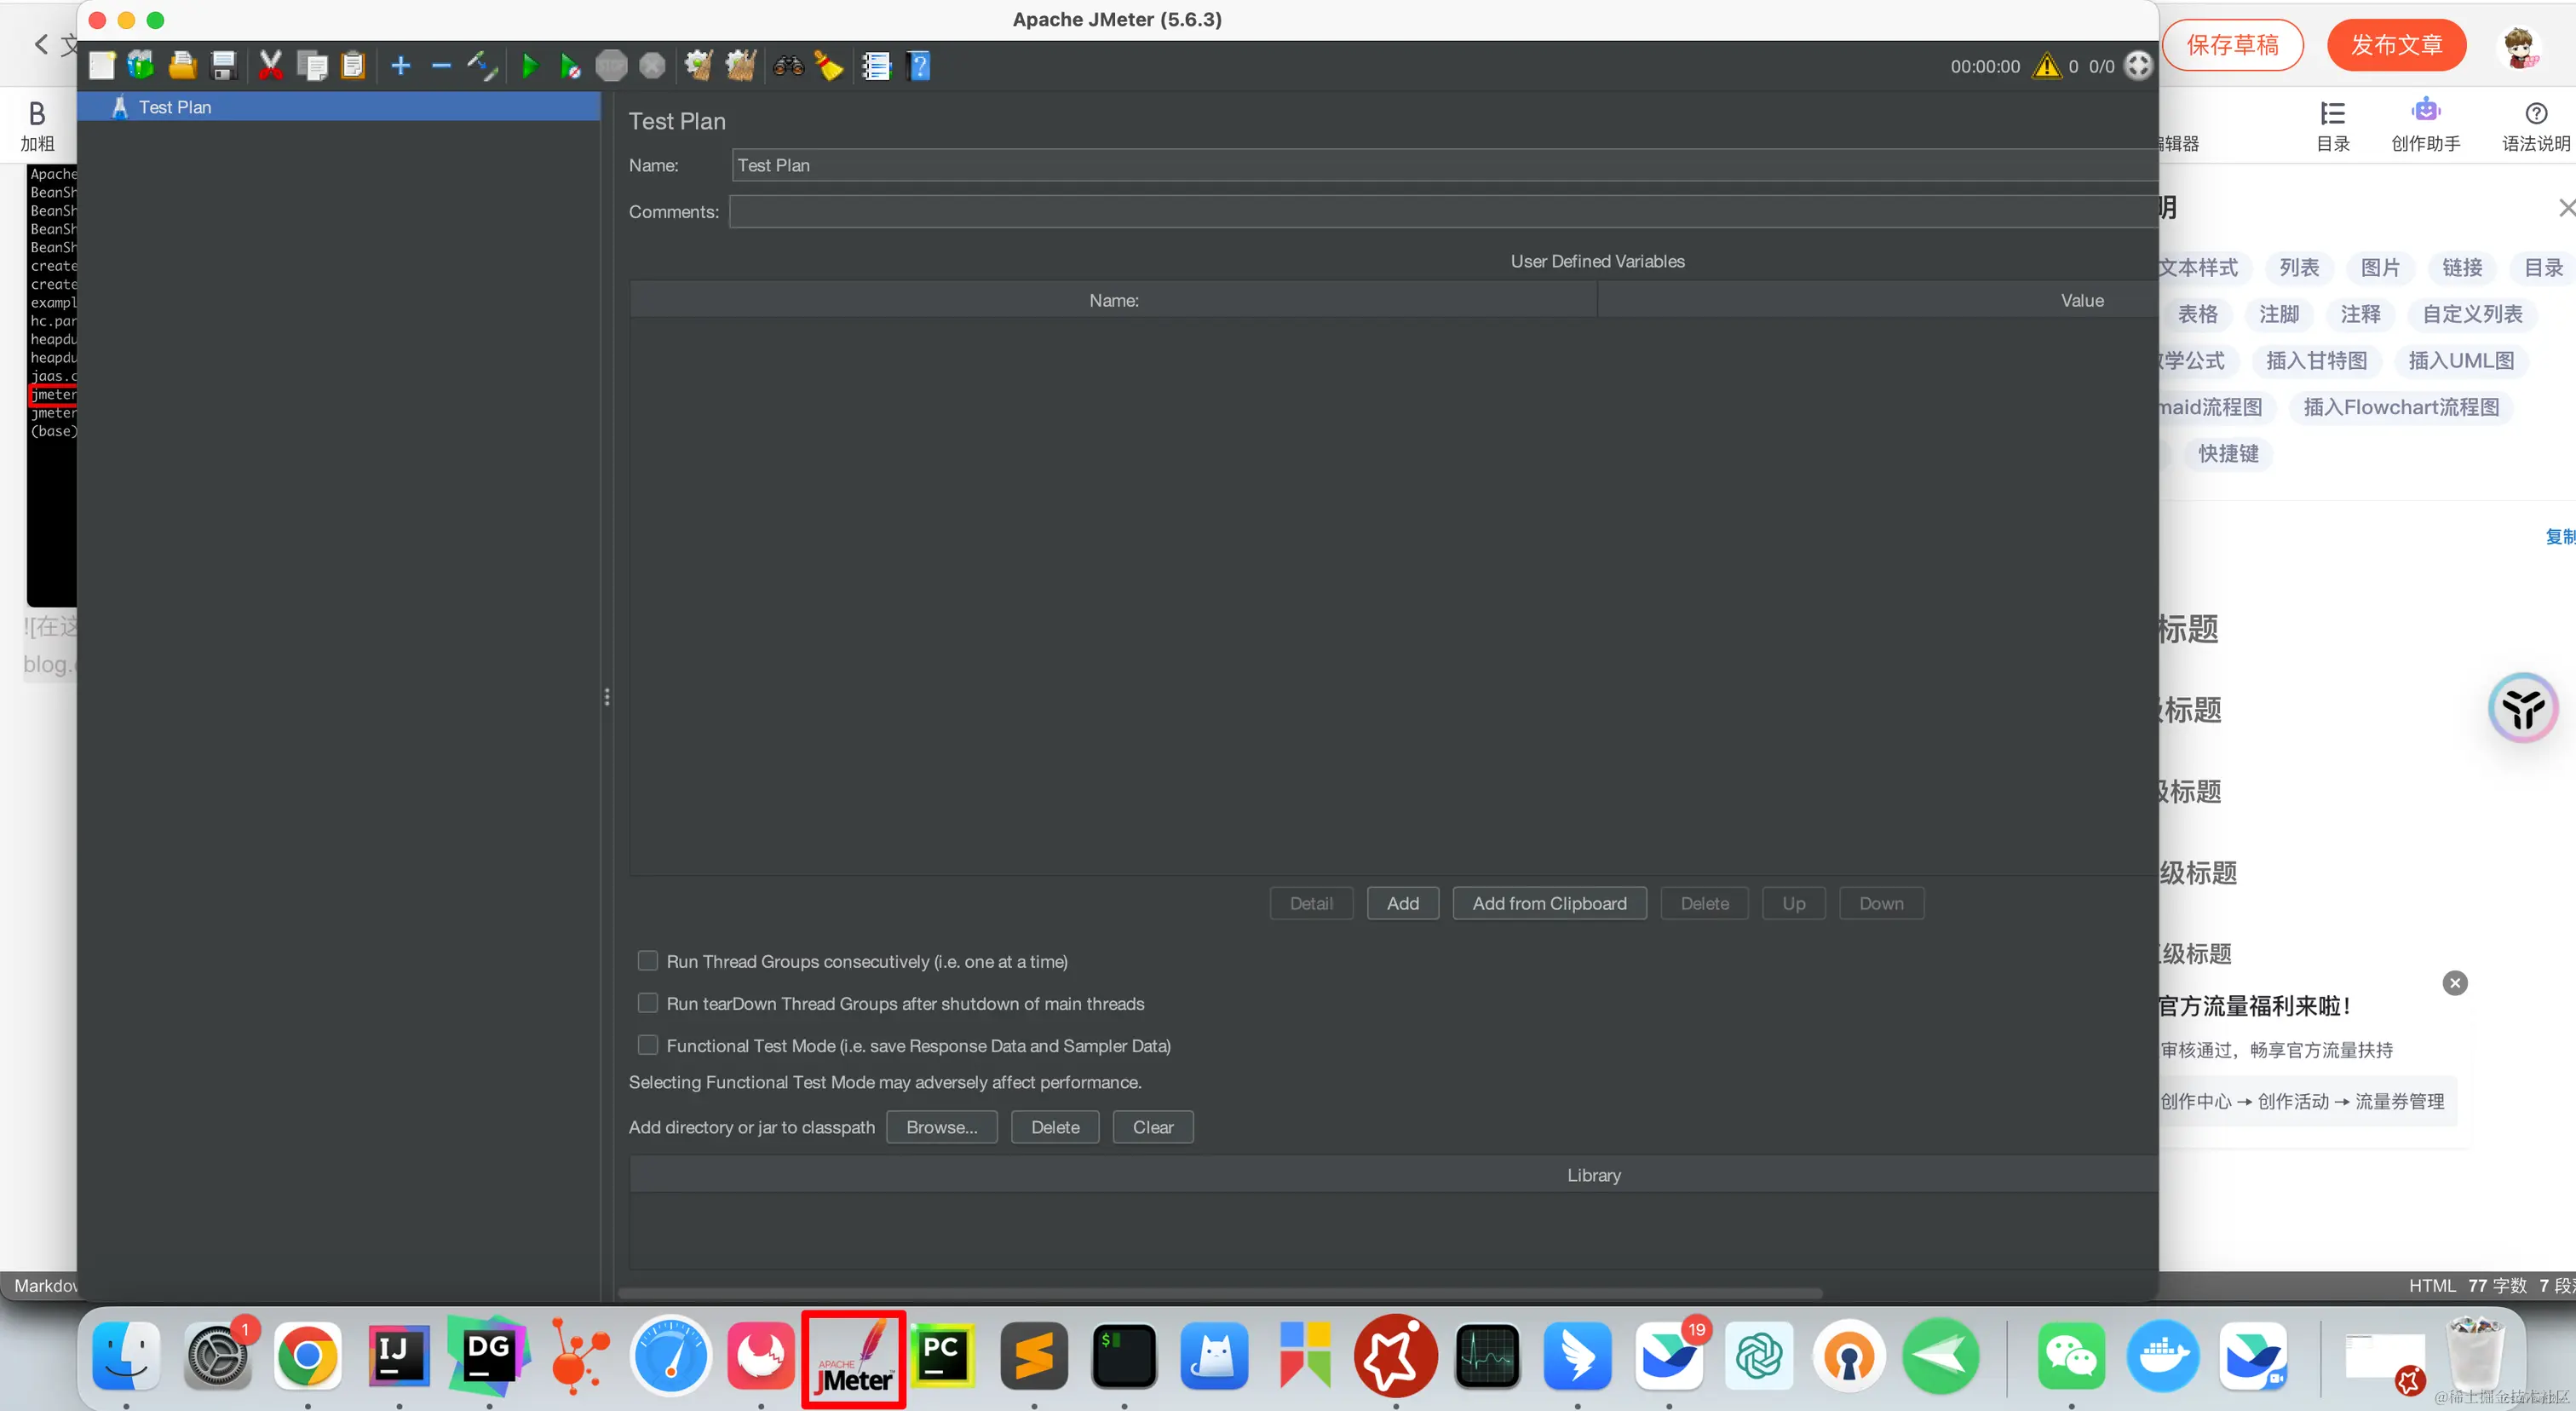
Task: Click the Name column header in the variables table
Action: tap(1113, 300)
